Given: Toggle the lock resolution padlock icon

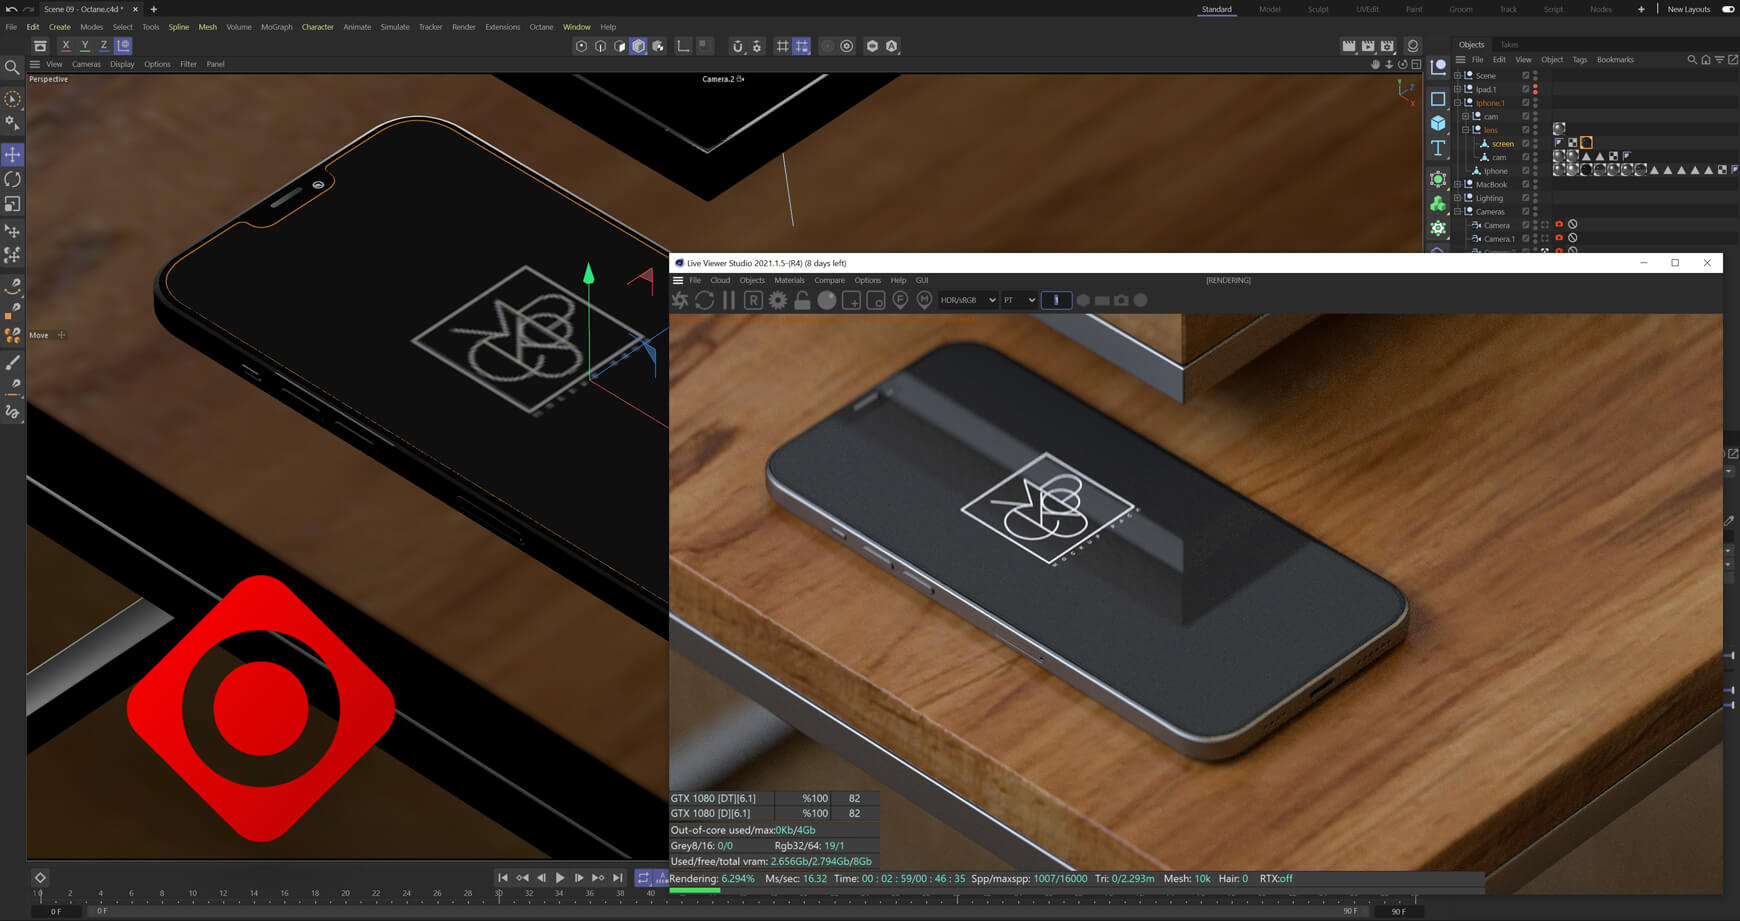Looking at the screenshot, I should 802,300.
